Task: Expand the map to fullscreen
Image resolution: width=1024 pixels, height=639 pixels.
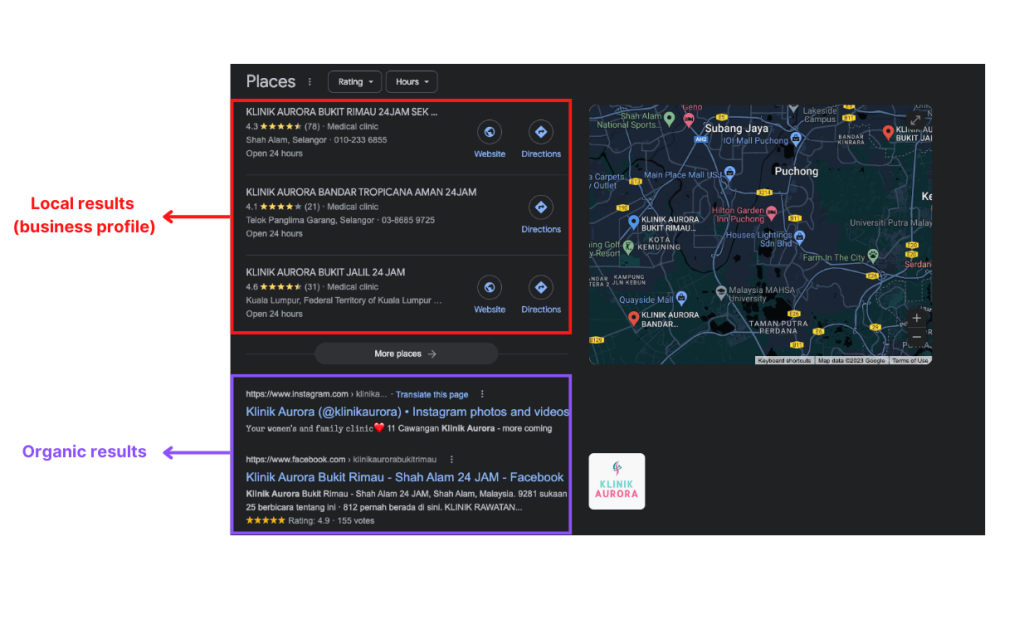Action: click(x=916, y=120)
